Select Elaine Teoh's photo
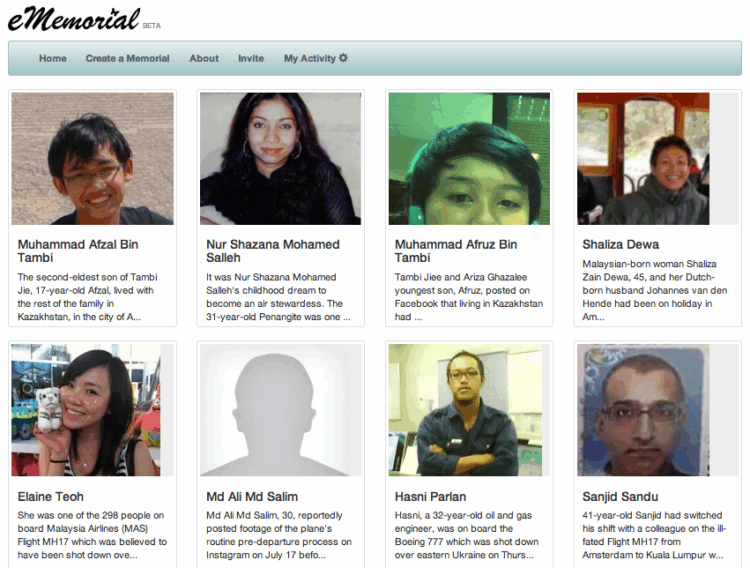 point(86,410)
